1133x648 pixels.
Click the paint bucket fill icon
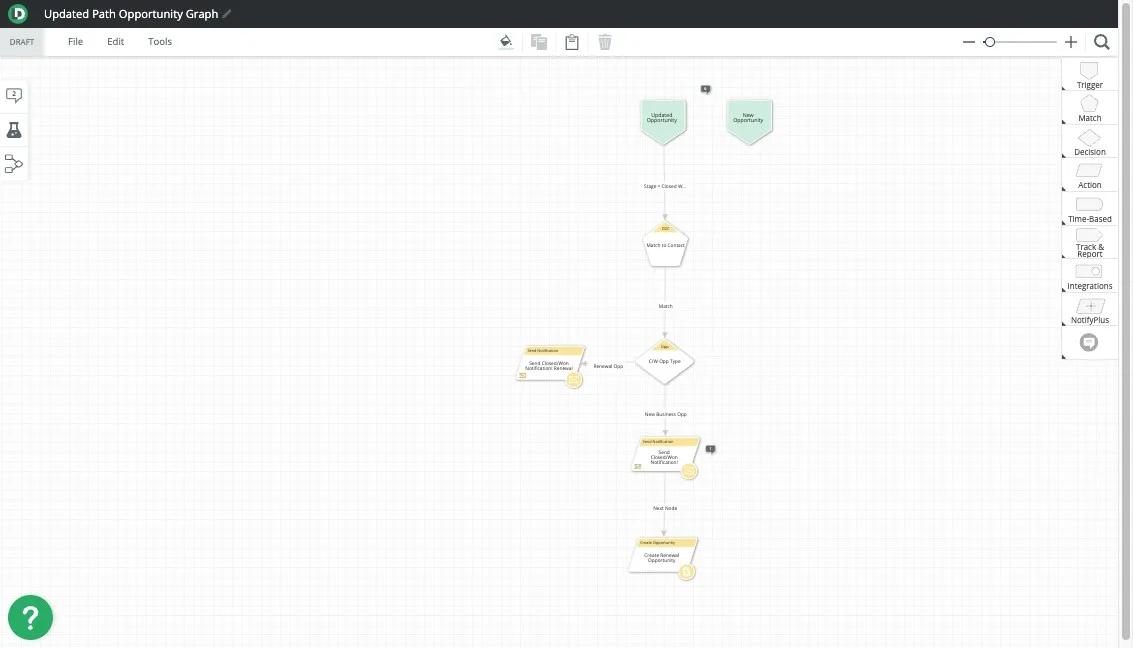(x=505, y=42)
